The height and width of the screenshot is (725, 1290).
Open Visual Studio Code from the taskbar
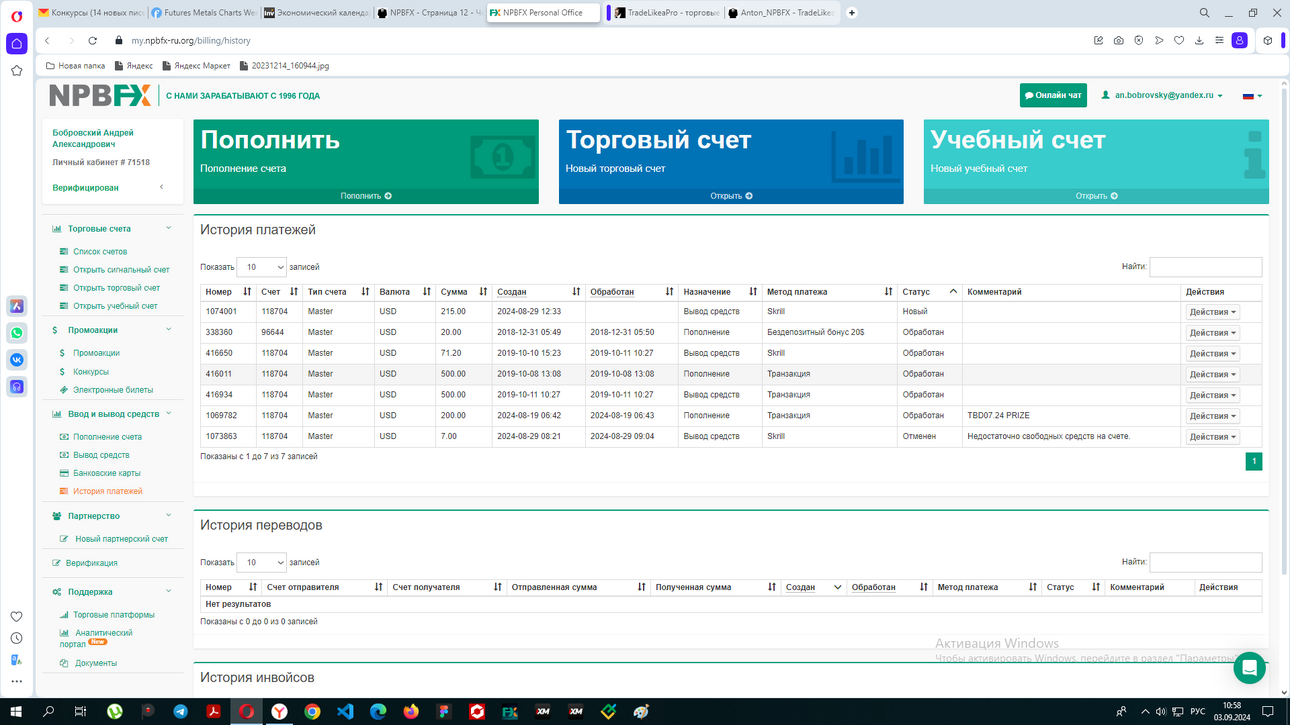345,711
